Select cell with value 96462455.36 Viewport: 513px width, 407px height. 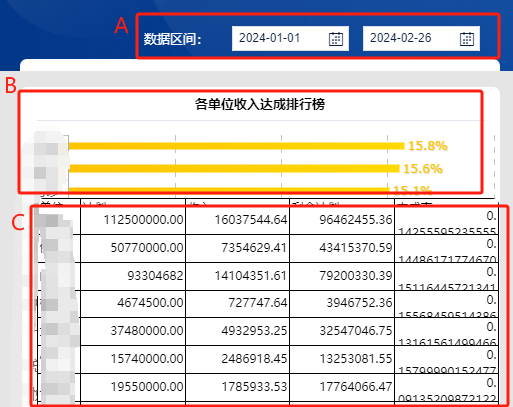click(x=342, y=220)
